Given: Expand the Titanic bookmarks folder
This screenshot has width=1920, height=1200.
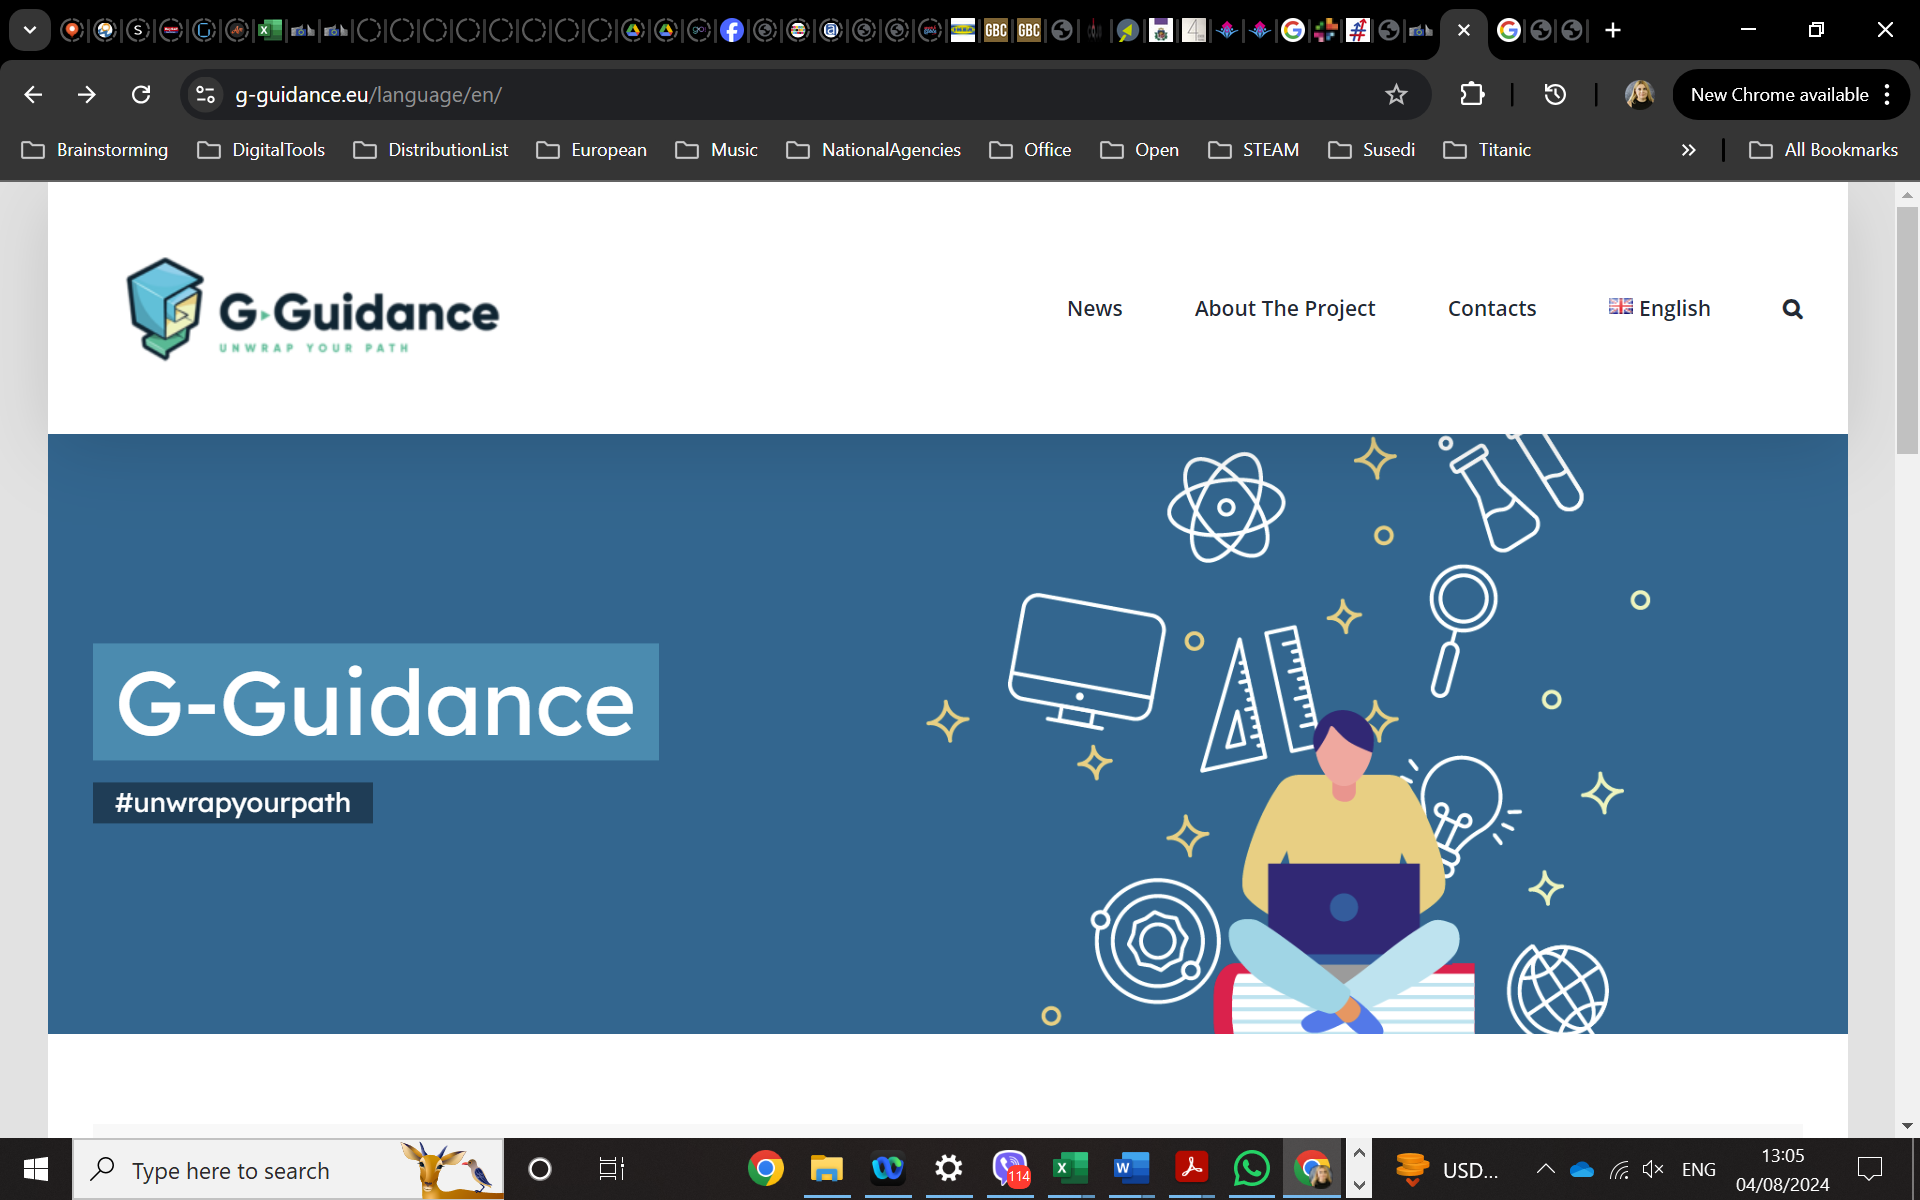Looking at the screenshot, I should coord(1487,150).
